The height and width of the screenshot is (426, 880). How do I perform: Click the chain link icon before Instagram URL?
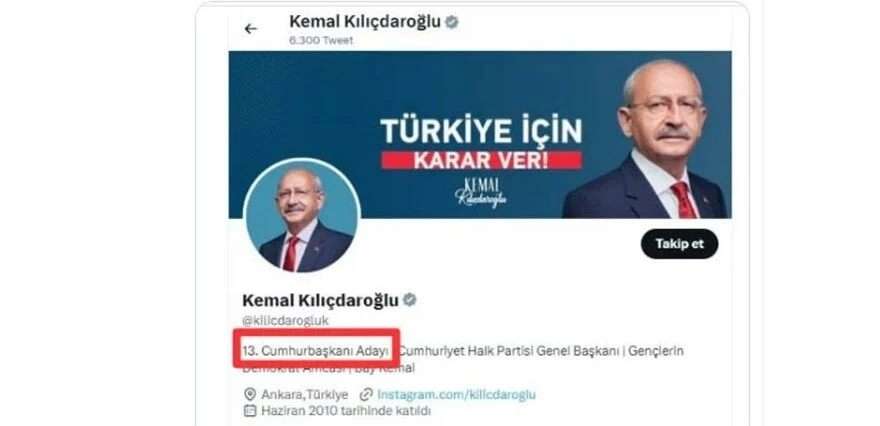[x=366, y=395]
